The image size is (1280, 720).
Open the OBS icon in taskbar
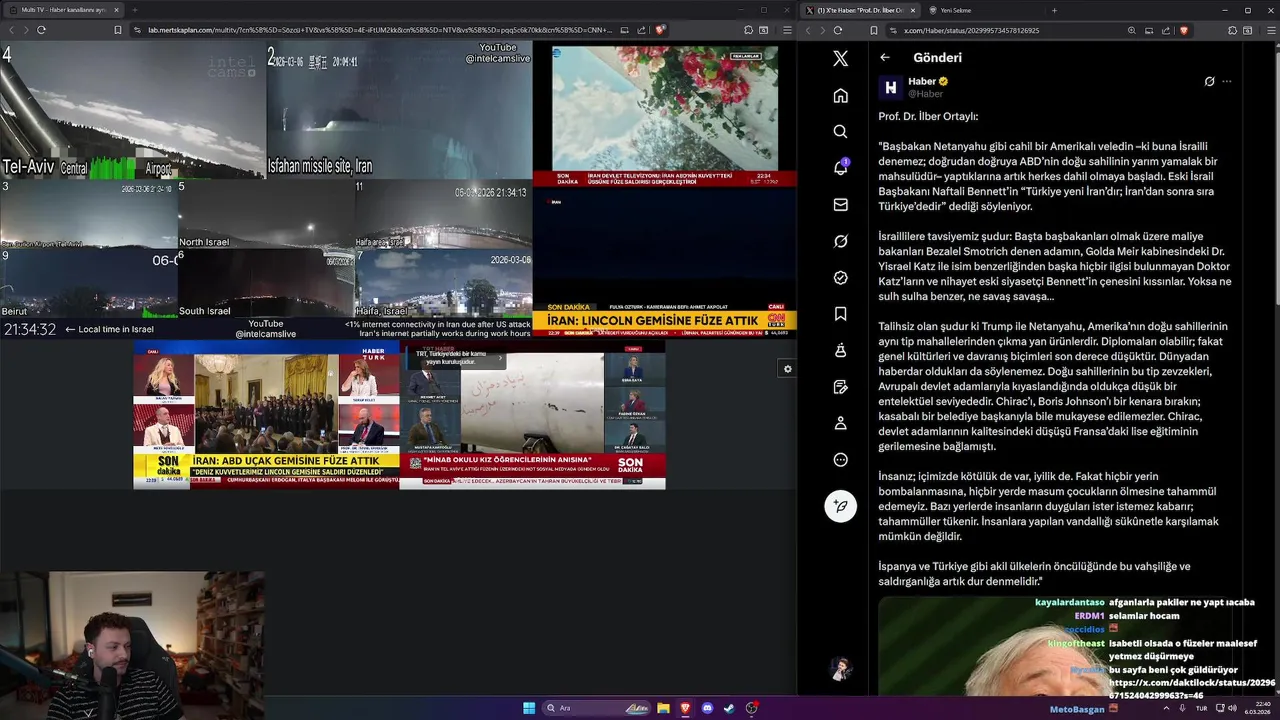tap(751, 708)
